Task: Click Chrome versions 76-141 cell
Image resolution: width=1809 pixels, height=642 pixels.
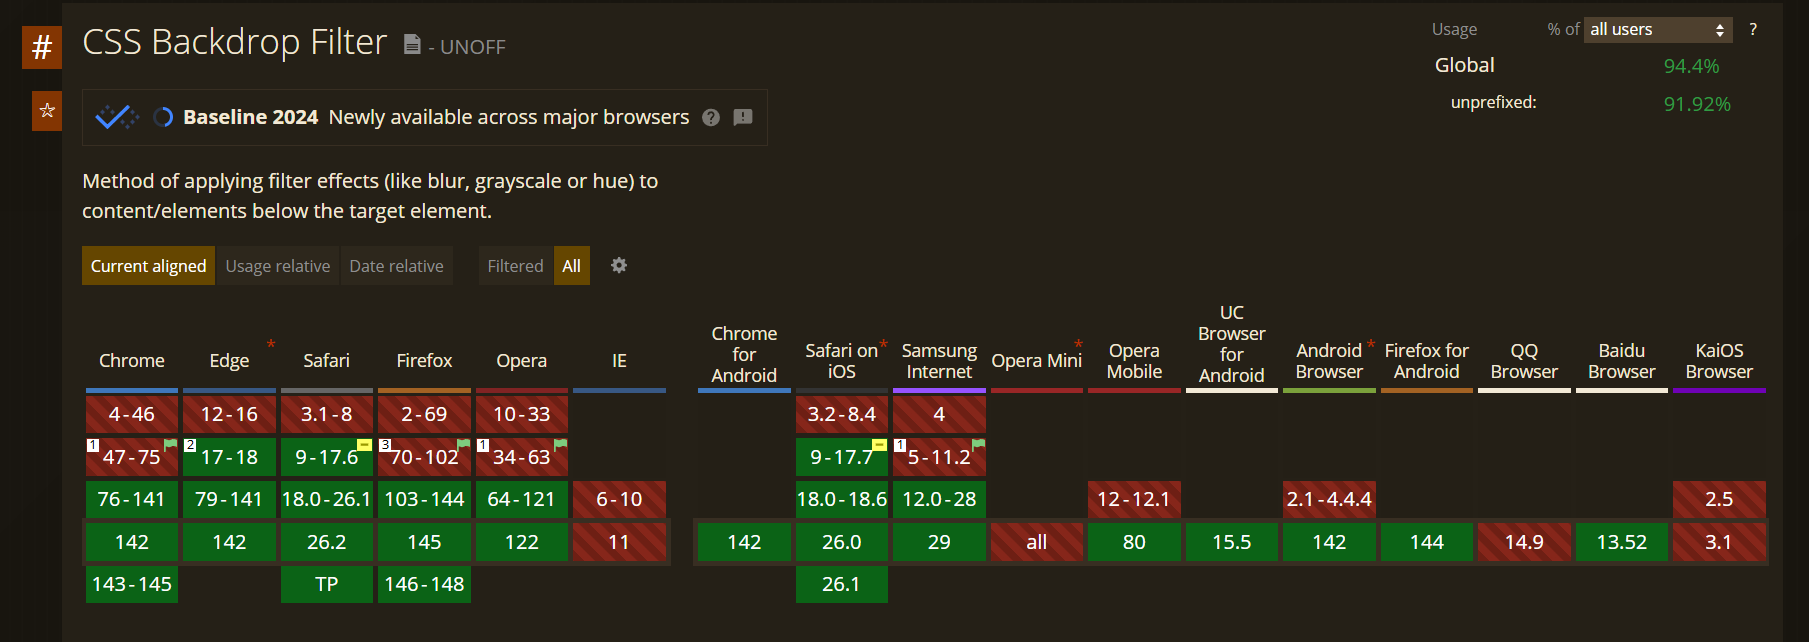Action: coord(132,499)
